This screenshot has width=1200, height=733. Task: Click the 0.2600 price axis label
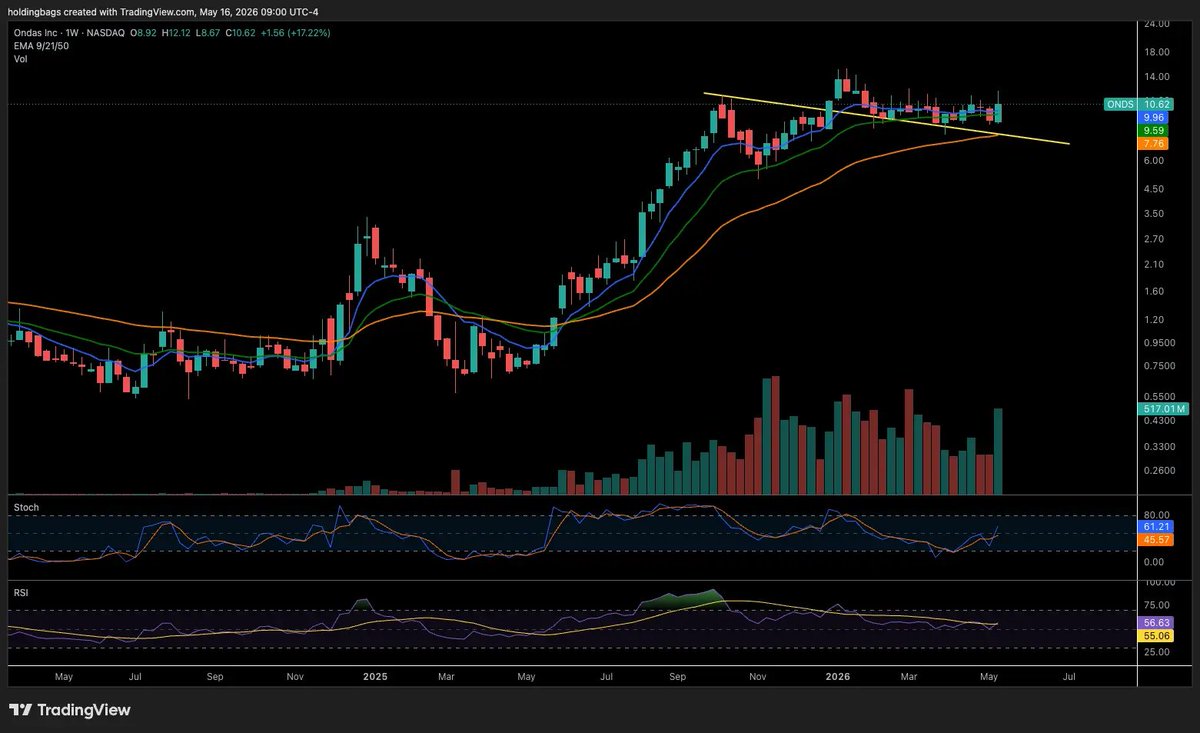pos(1159,471)
